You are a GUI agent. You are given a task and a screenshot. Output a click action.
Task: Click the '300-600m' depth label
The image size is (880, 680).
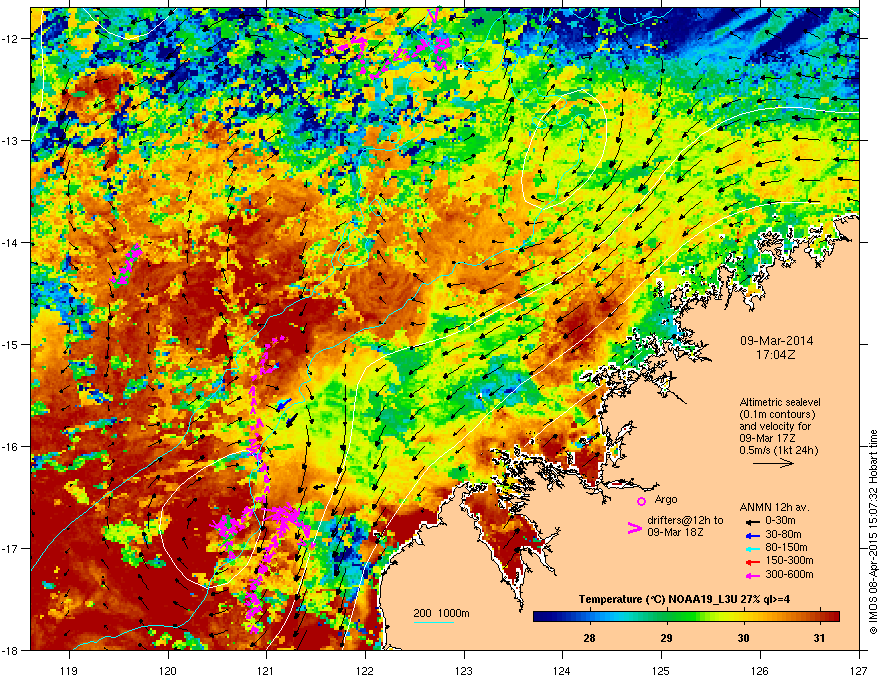(789, 574)
